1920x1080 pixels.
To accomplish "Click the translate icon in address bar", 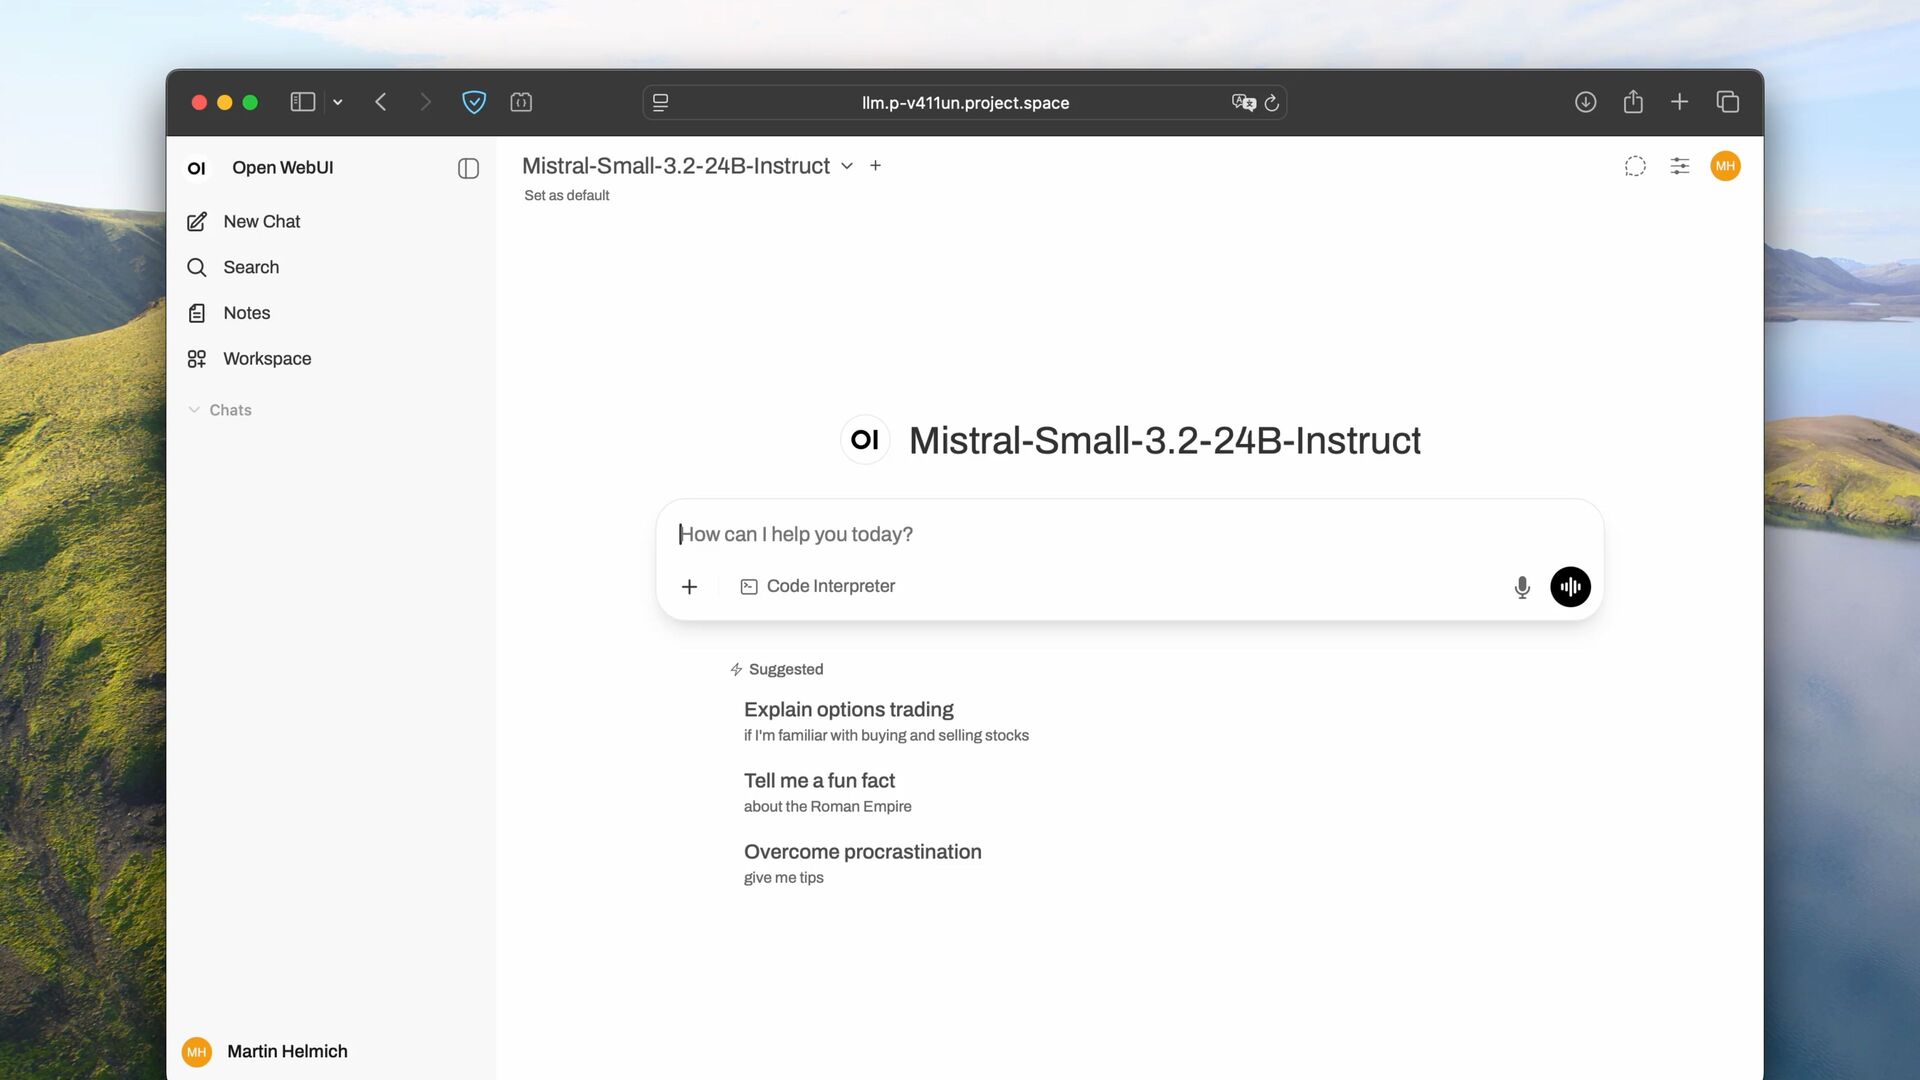I will click(1243, 102).
